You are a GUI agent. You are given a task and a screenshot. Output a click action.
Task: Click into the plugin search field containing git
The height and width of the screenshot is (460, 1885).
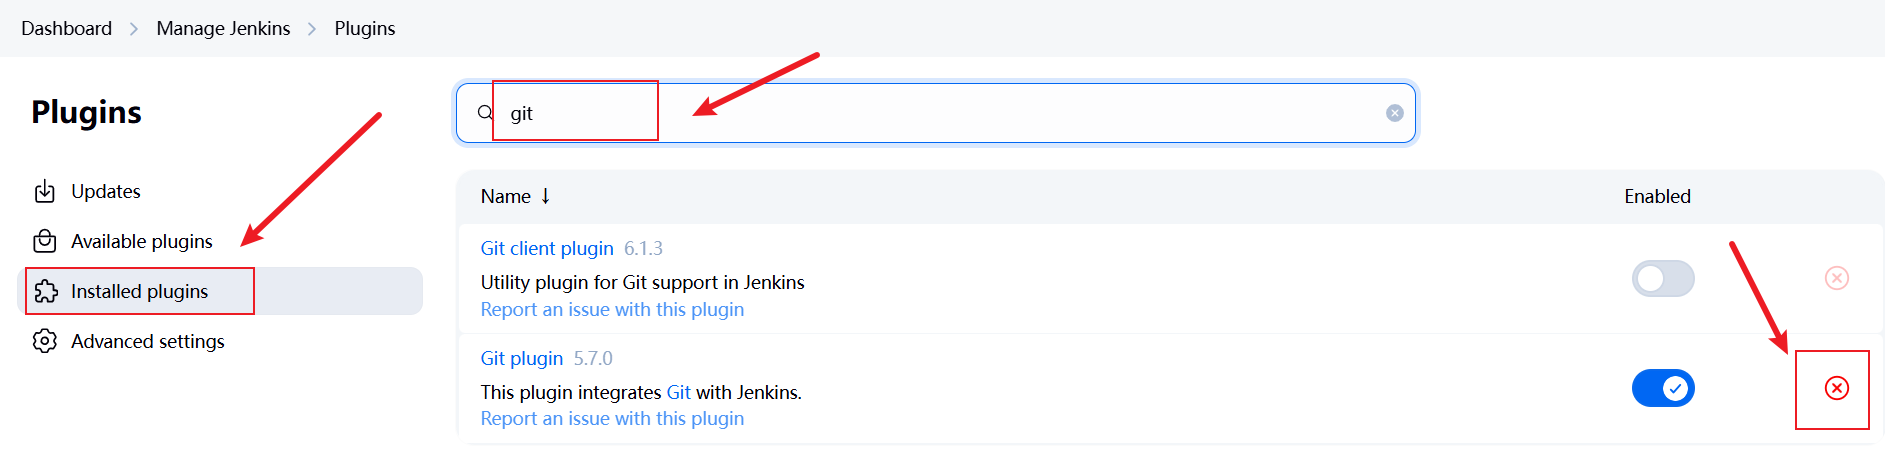pos(936,113)
